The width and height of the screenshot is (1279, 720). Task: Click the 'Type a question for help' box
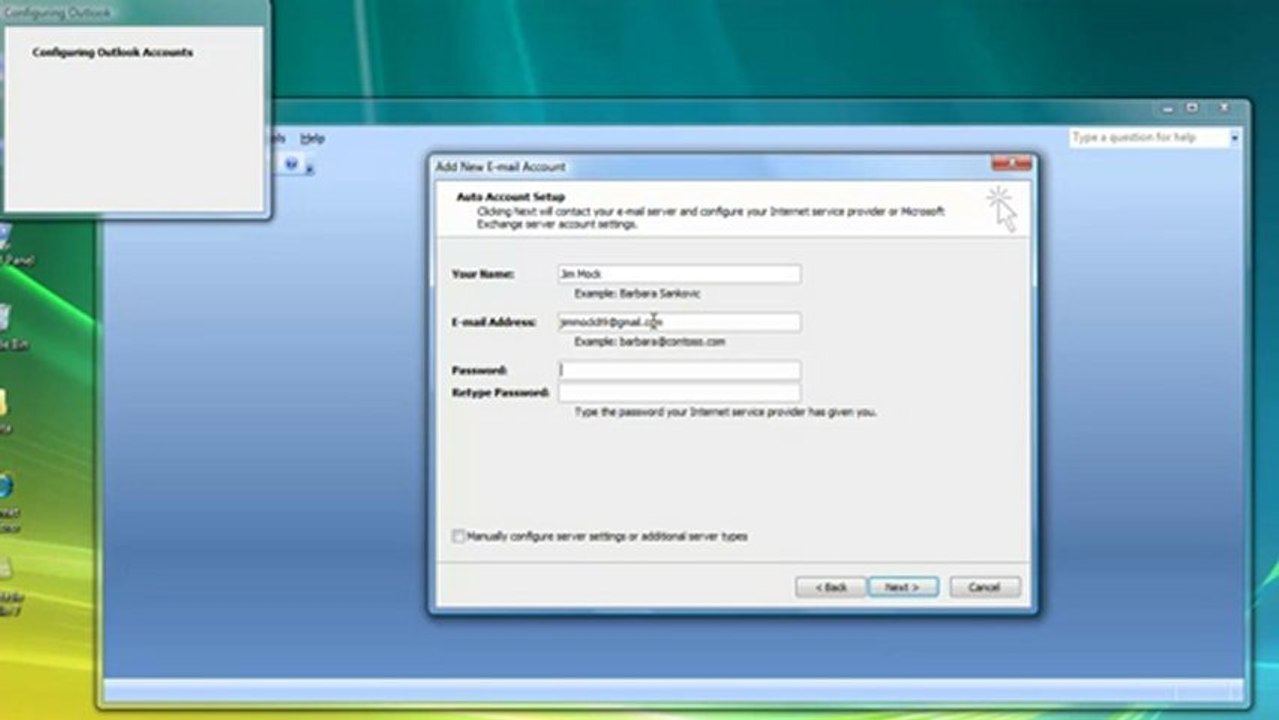[x=1148, y=137]
